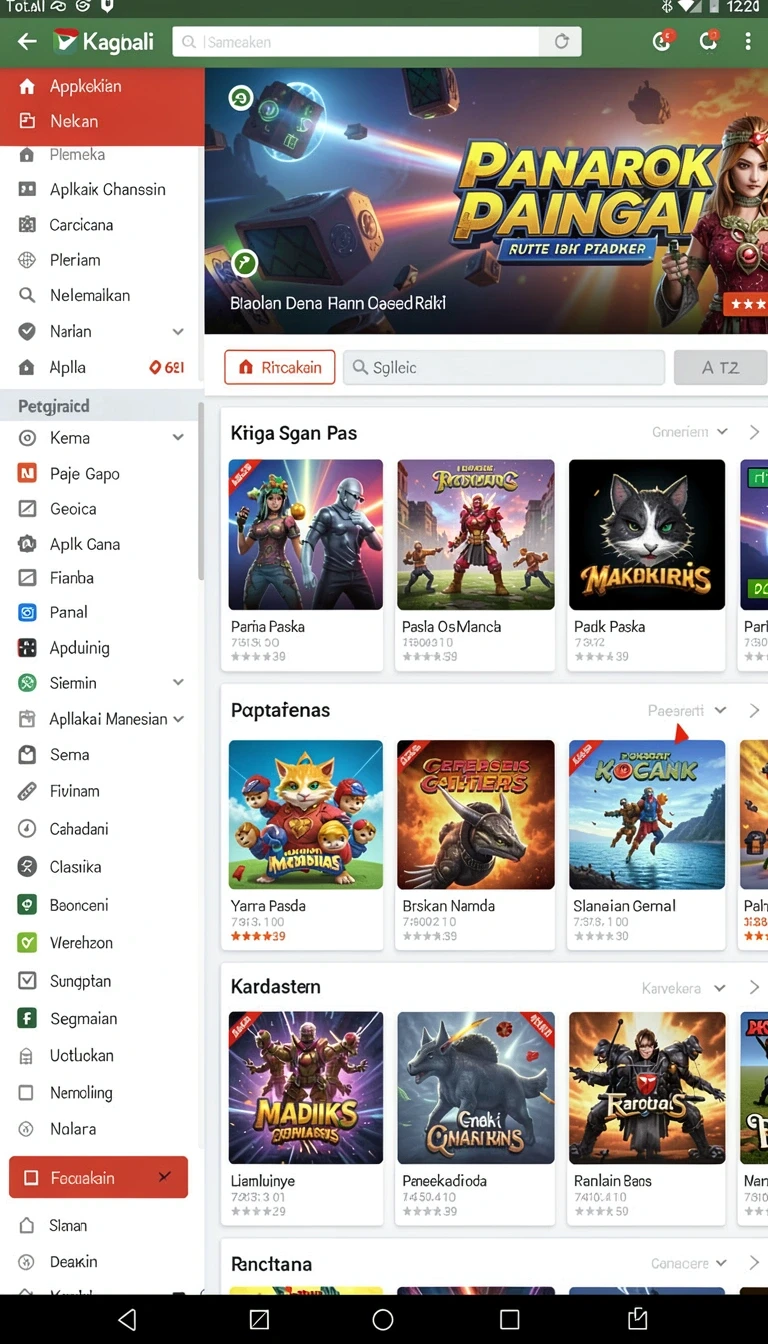The image size is (768, 1344).
Task: Open Paesarti dropdown in Poptafenas
Action: (686, 710)
